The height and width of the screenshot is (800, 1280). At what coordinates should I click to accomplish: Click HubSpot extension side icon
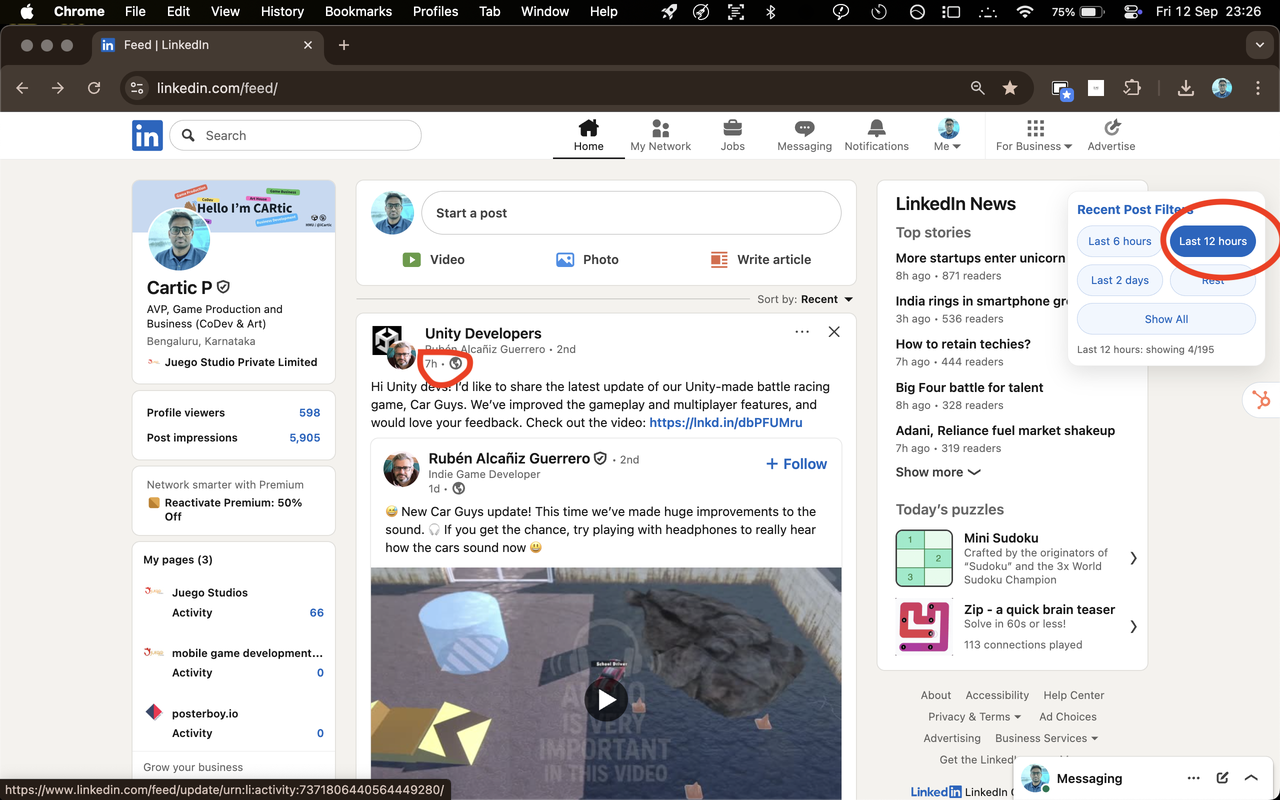[1261, 400]
